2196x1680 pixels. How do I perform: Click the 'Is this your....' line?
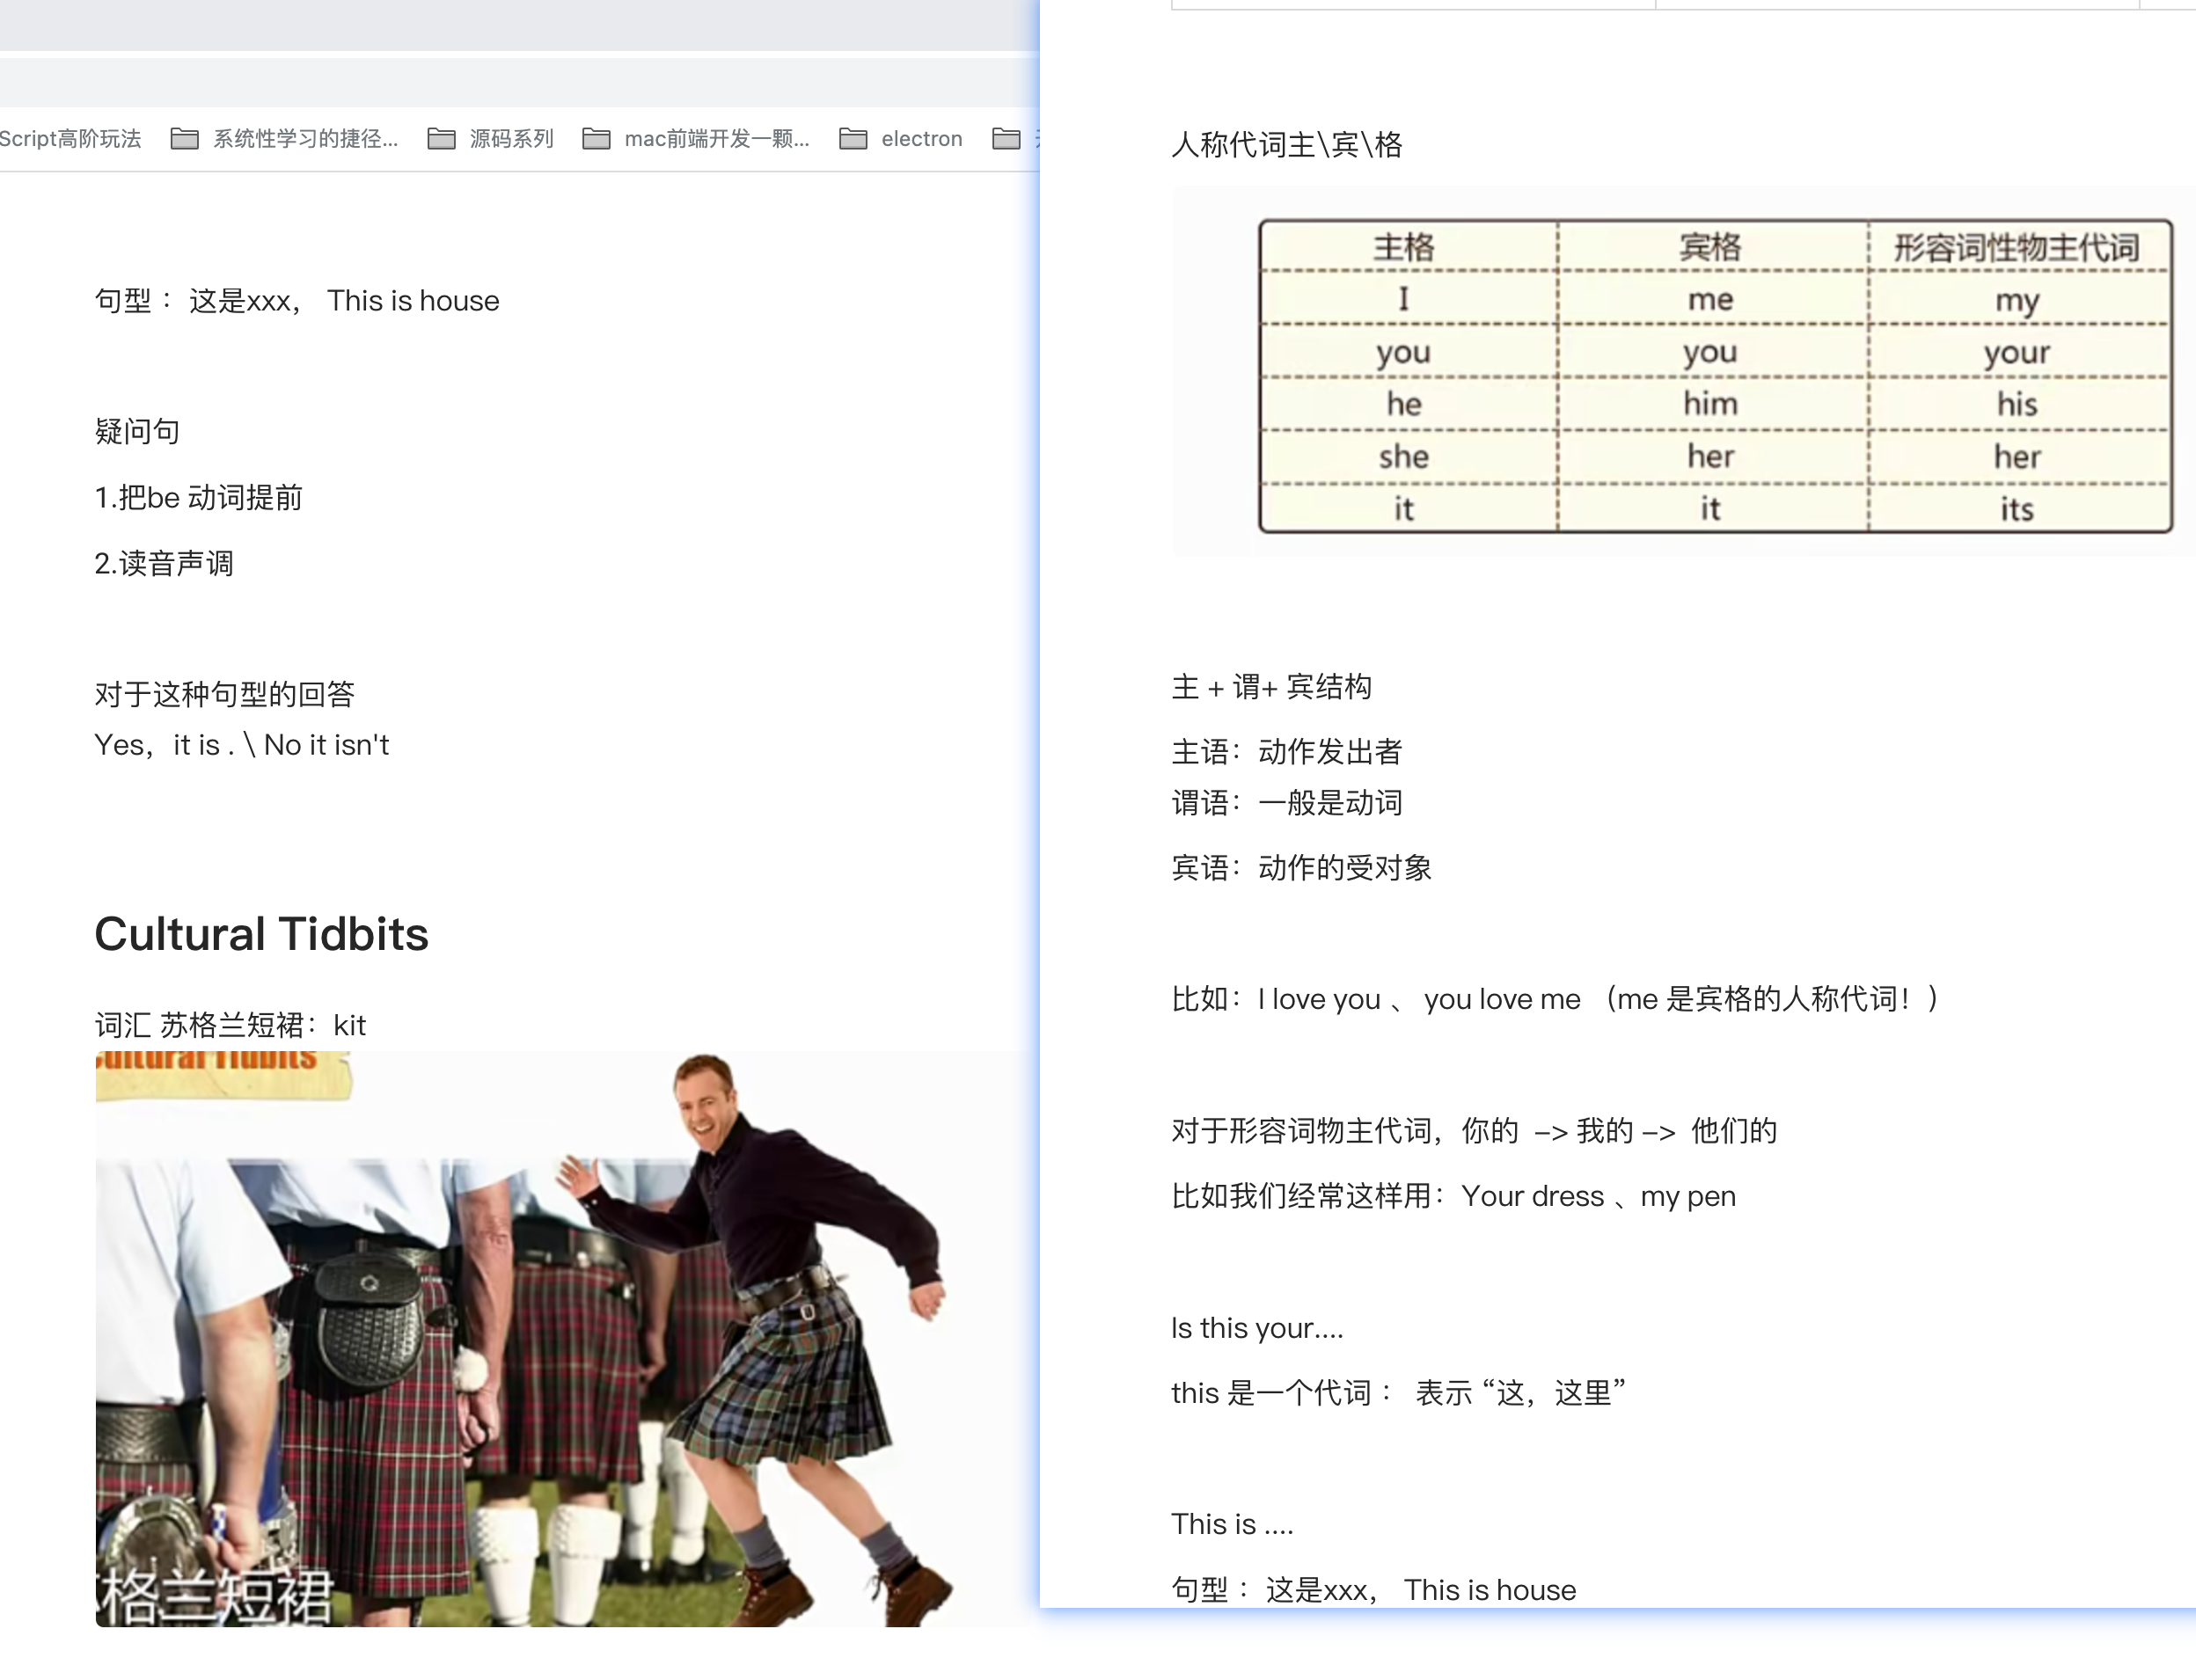pos(1257,1328)
